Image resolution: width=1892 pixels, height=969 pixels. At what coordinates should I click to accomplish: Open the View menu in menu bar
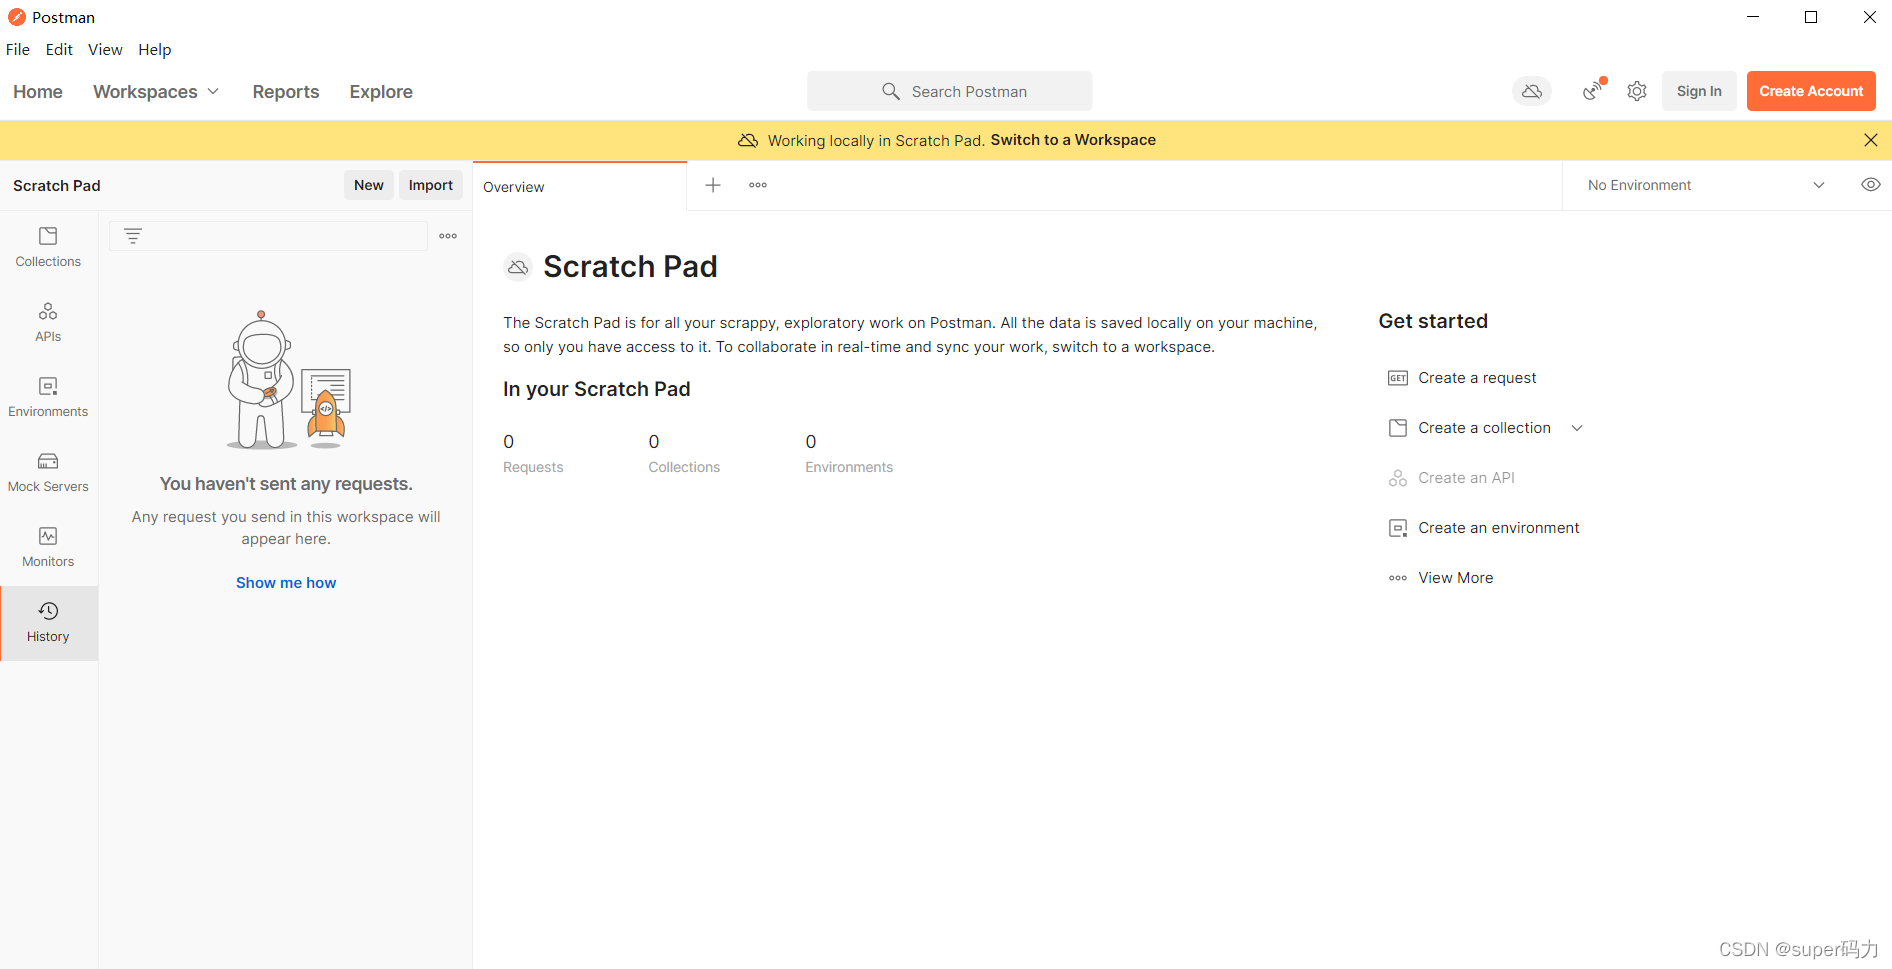[105, 50]
